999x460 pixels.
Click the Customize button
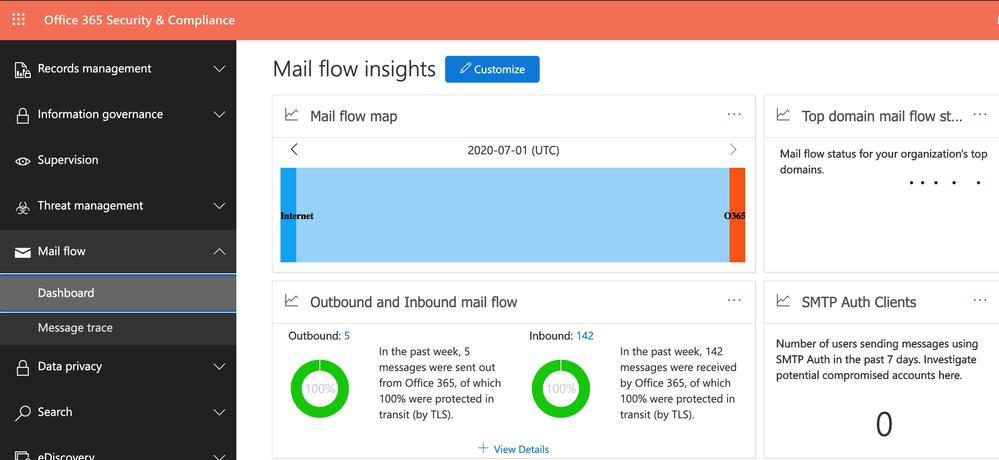coord(492,69)
